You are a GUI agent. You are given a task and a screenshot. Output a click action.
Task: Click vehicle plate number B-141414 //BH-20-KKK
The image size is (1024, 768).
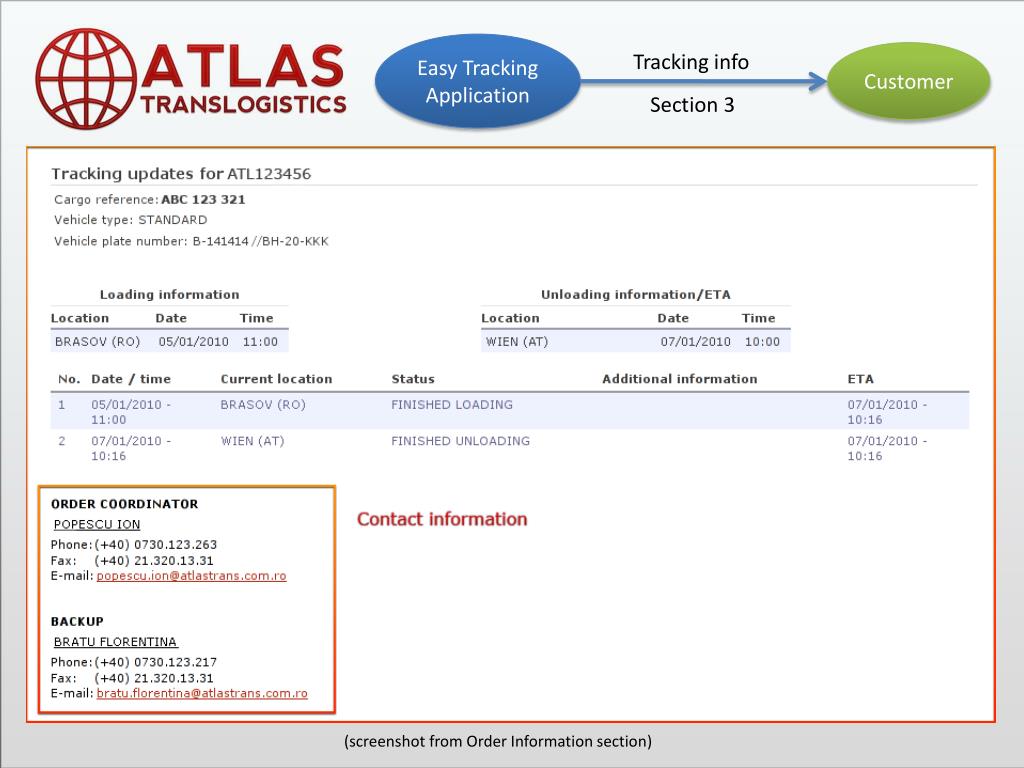coord(261,241)
